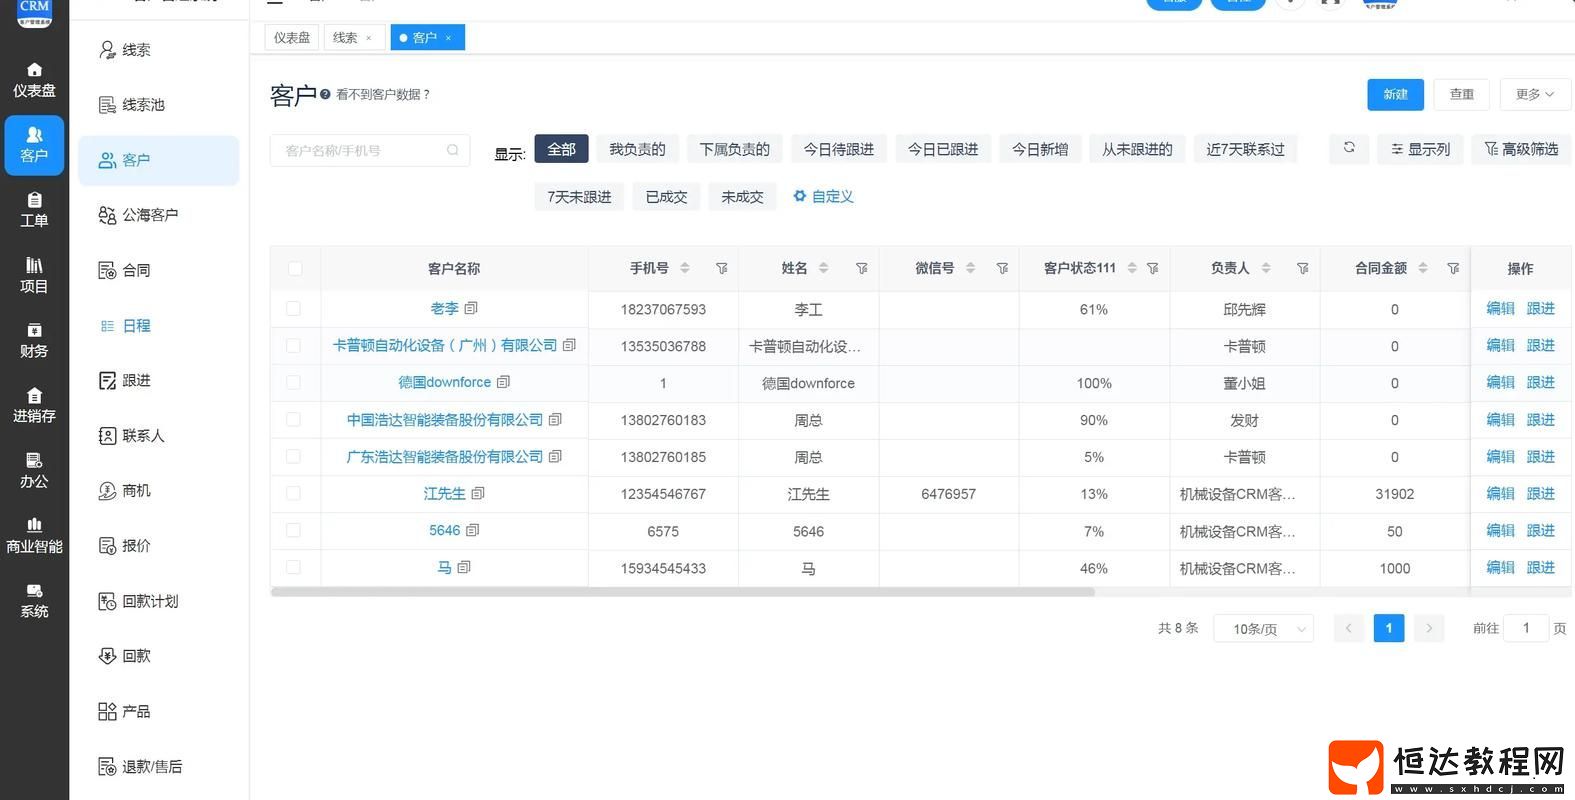1575x800 pixels.
Task: Click 跟进 for the 马 row
Action: tap(1540, 567)
